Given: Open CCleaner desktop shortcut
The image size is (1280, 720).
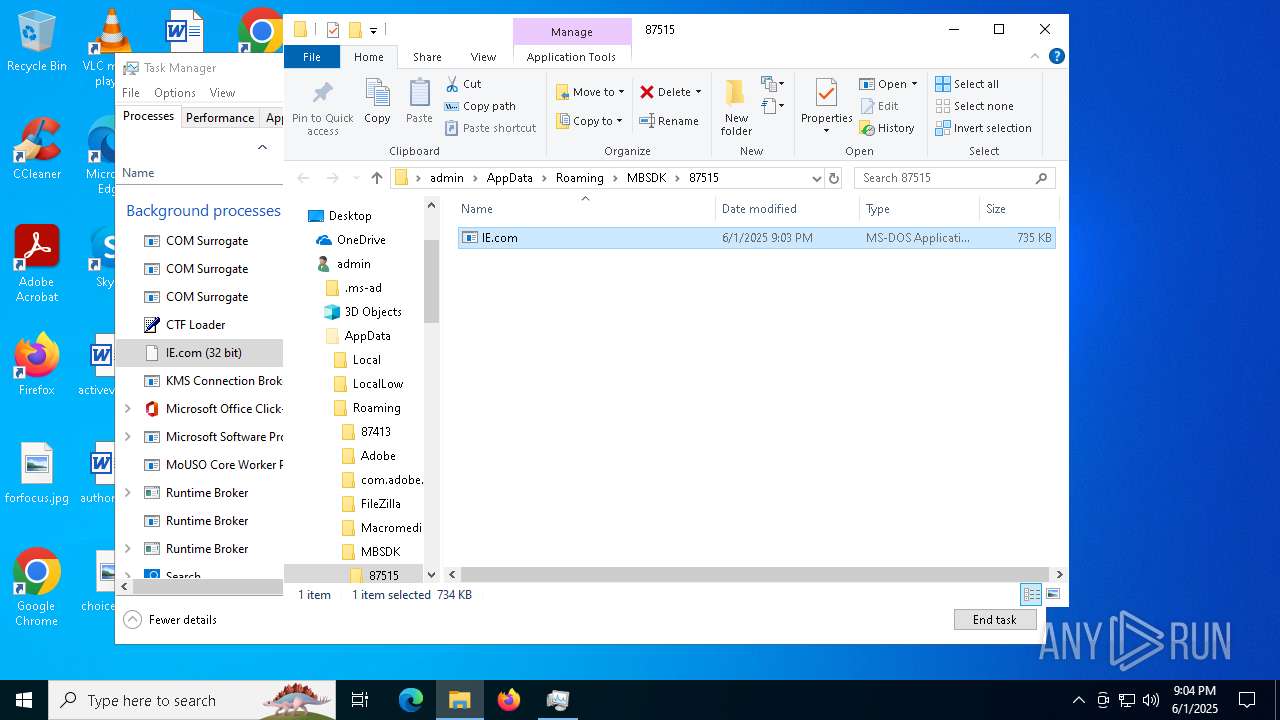Looking at the screenshot, I should [x=37, y=148].
